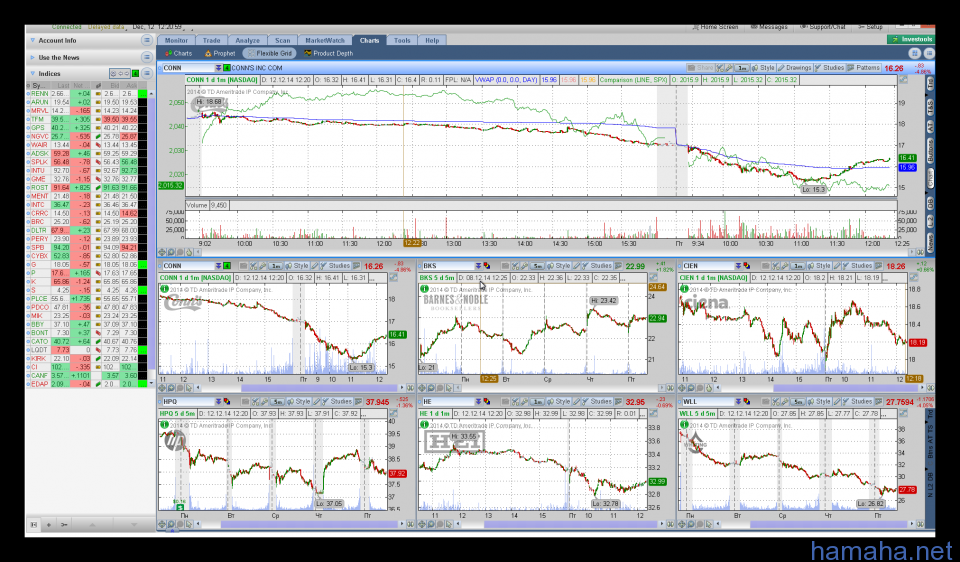Open Account Info gadget menu icon

point(146,40)
